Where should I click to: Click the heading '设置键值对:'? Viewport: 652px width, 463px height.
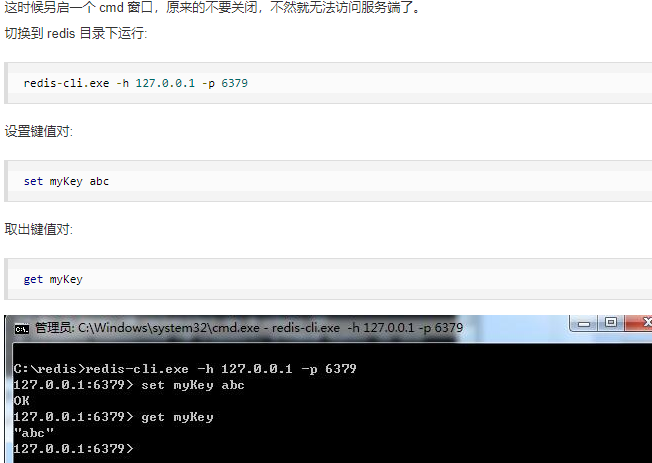[x=39, y=131]
